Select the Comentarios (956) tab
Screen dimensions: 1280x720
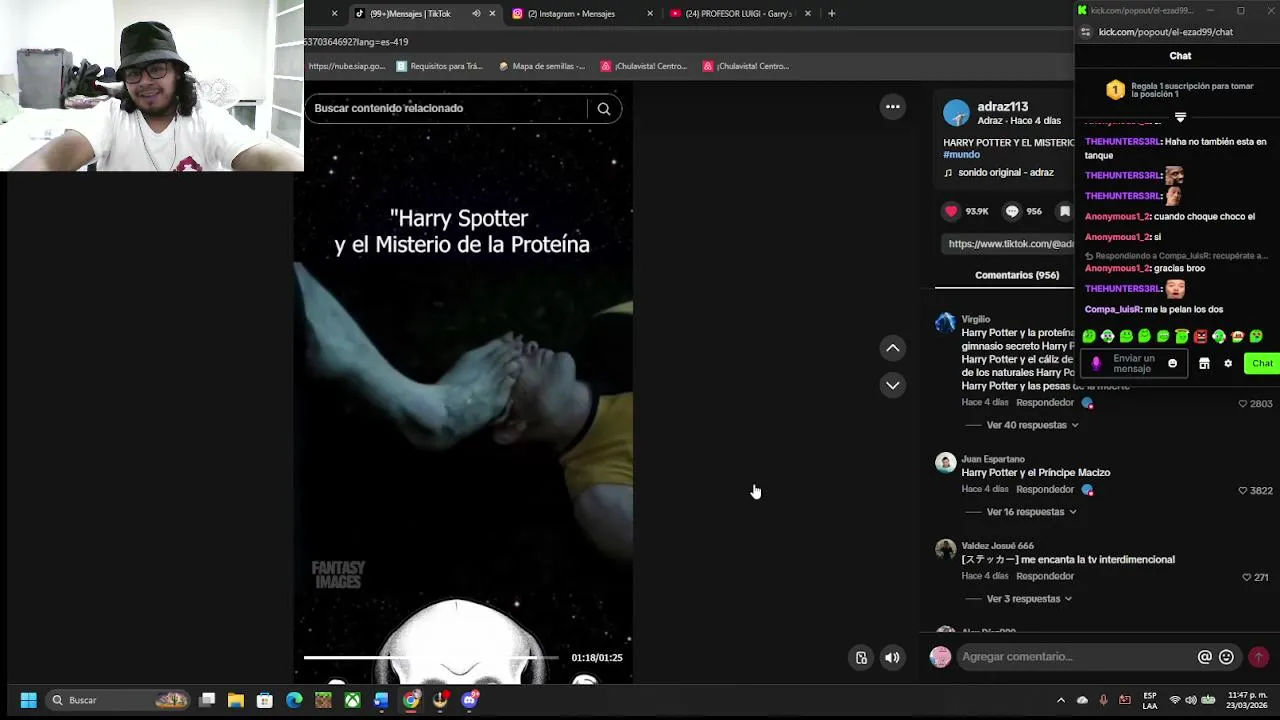coord(1017,275)
